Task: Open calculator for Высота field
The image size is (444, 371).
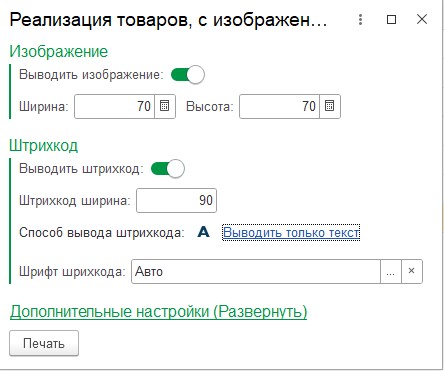Action: coord(330,106)
